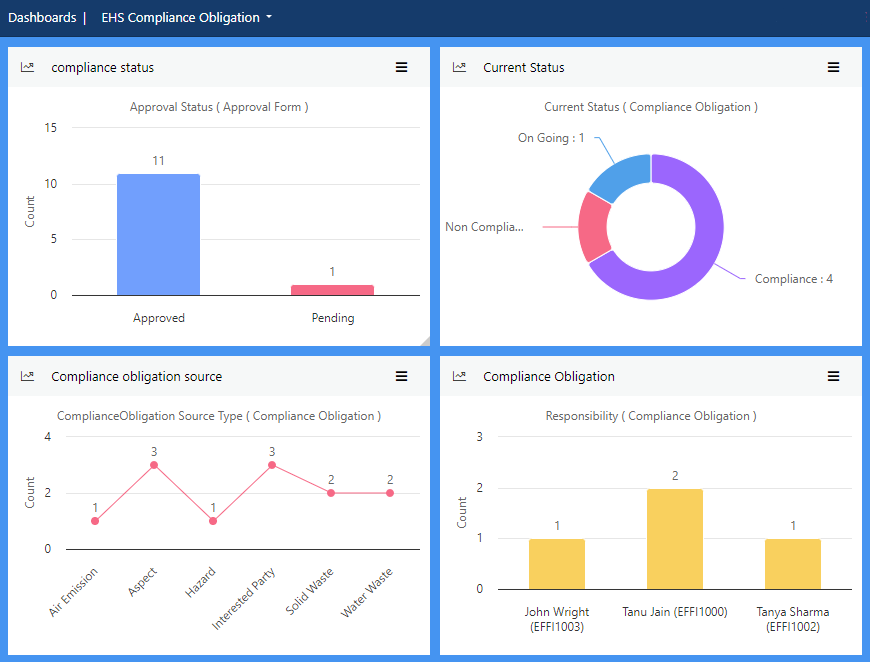The image size is (870, 662).
Task: Click chart icon beside Compliance Obligation title
Action: 459,377
